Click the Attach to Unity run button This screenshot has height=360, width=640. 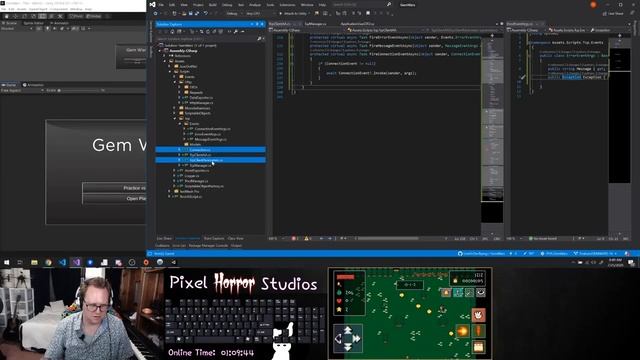coord(293,13)
